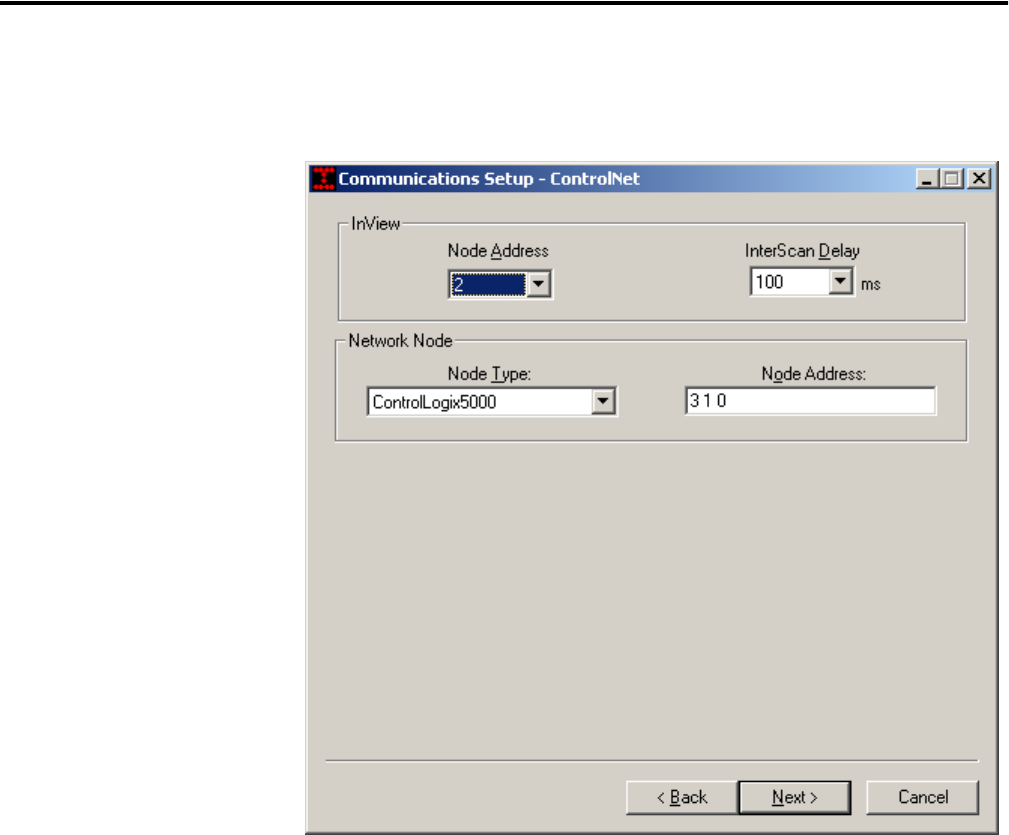
Task: Click the InterScan Delay value 100
Action: (790, 282)
